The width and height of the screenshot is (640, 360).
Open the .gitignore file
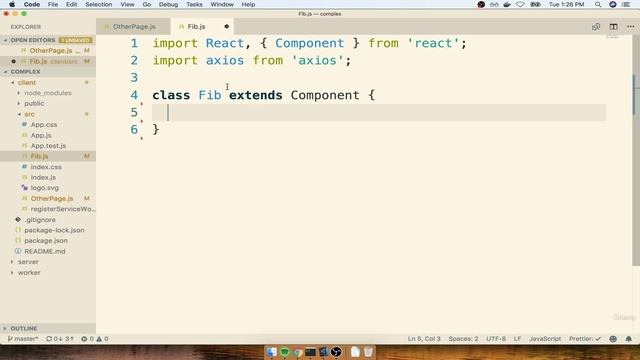40,220
